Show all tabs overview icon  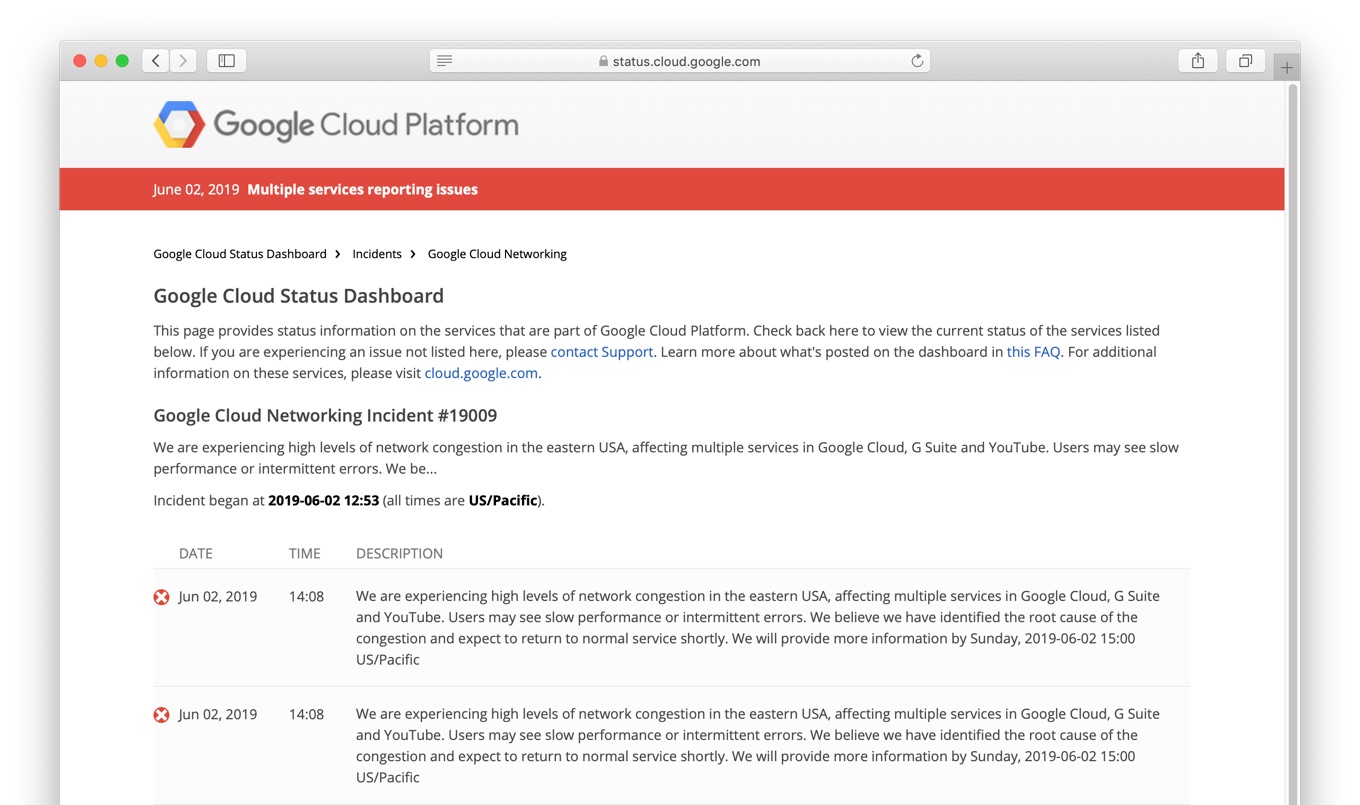point(1245,61)
